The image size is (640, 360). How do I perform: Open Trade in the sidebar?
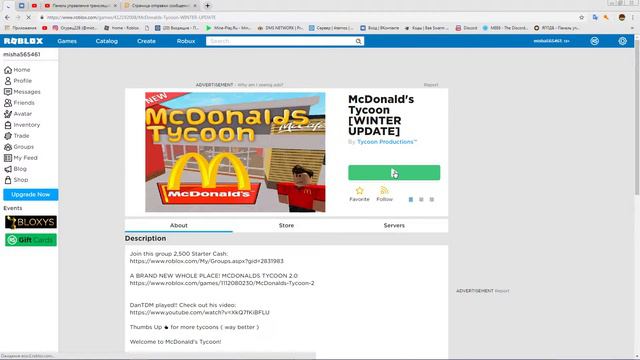[x=17, y=136]
